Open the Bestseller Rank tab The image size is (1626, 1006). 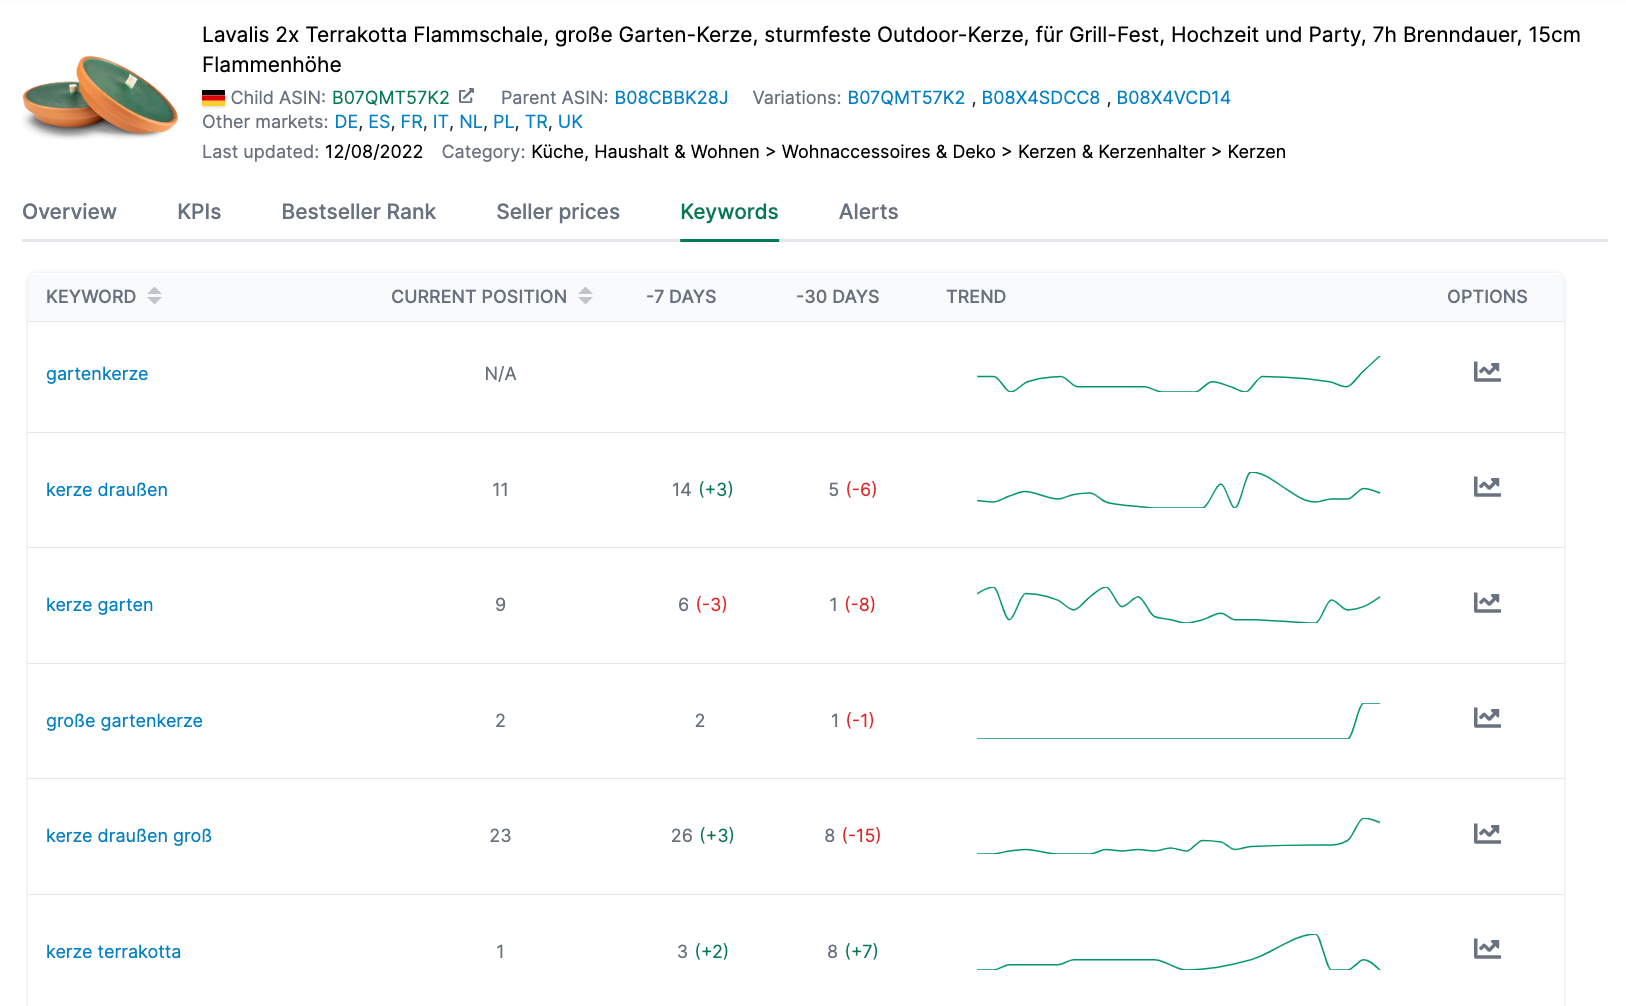coord(358,211)
